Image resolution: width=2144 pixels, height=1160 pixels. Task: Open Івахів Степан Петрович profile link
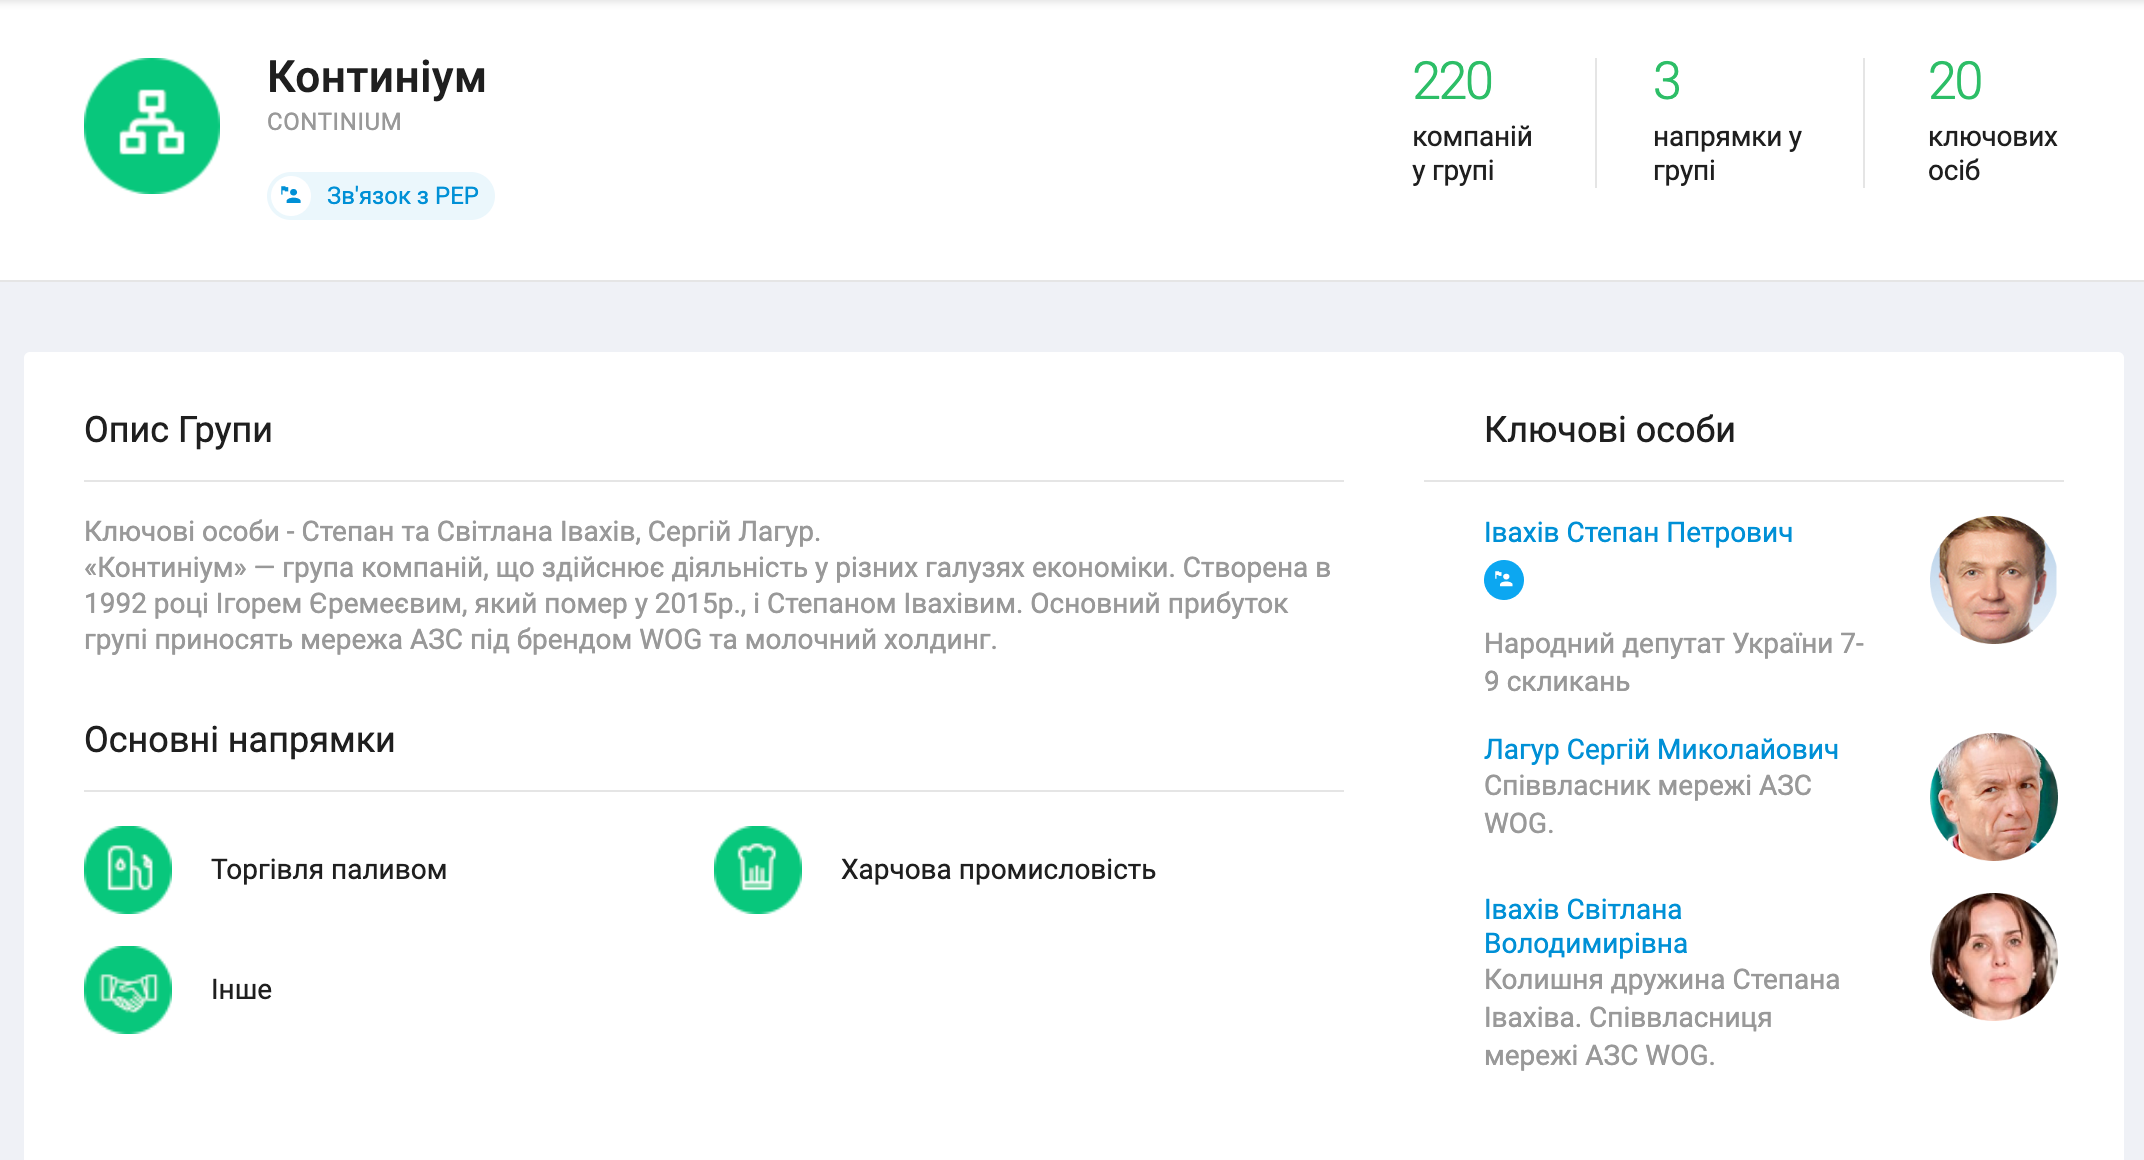pyautogui.click(x=1637, y=532)
